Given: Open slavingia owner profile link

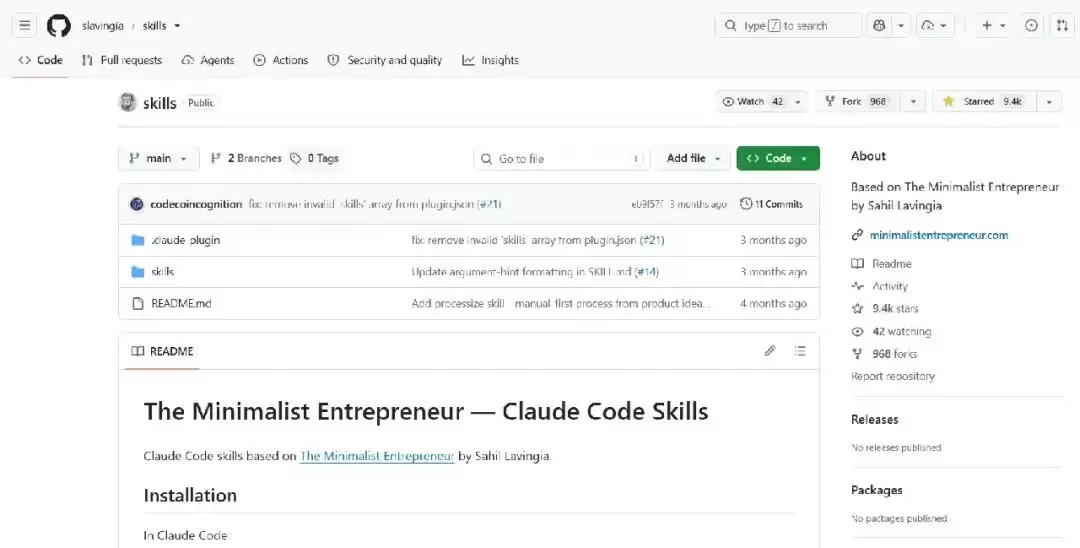Looking at the screenshot, I should [x=103, y=25].
